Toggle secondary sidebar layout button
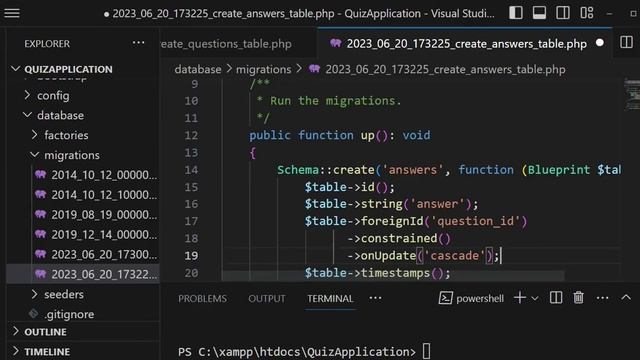 coord(563,13)
